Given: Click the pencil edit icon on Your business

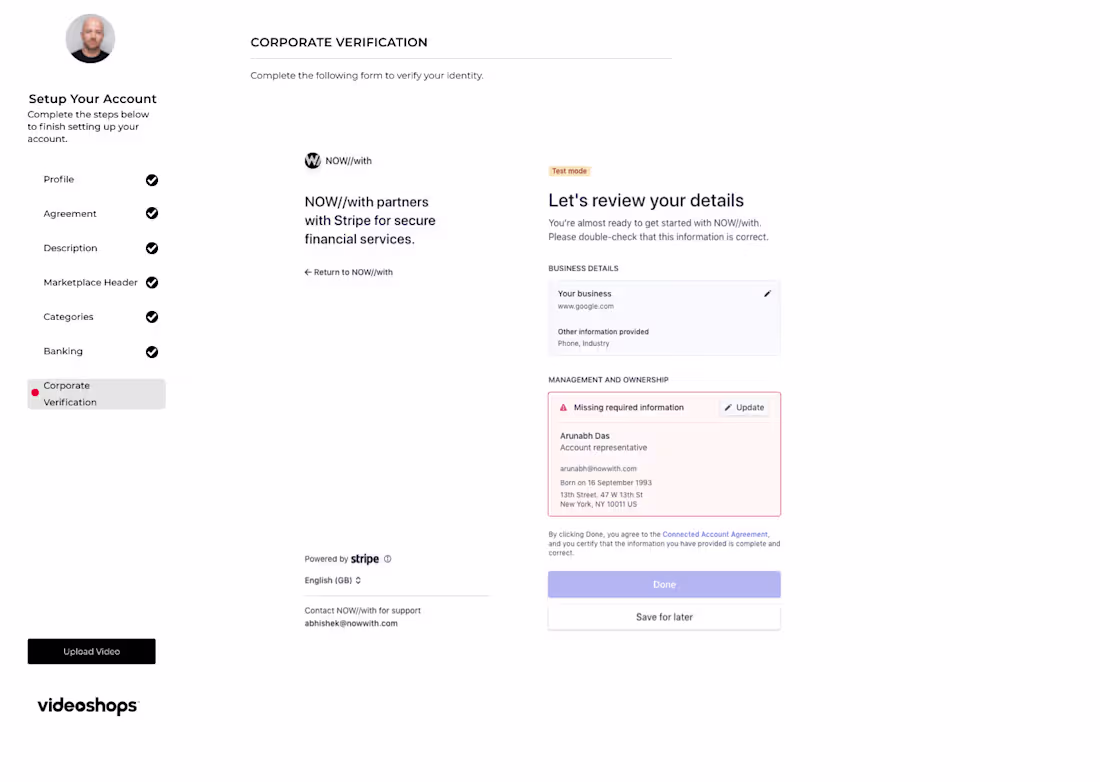Looking at the screenshot, I should click(767, 293).
